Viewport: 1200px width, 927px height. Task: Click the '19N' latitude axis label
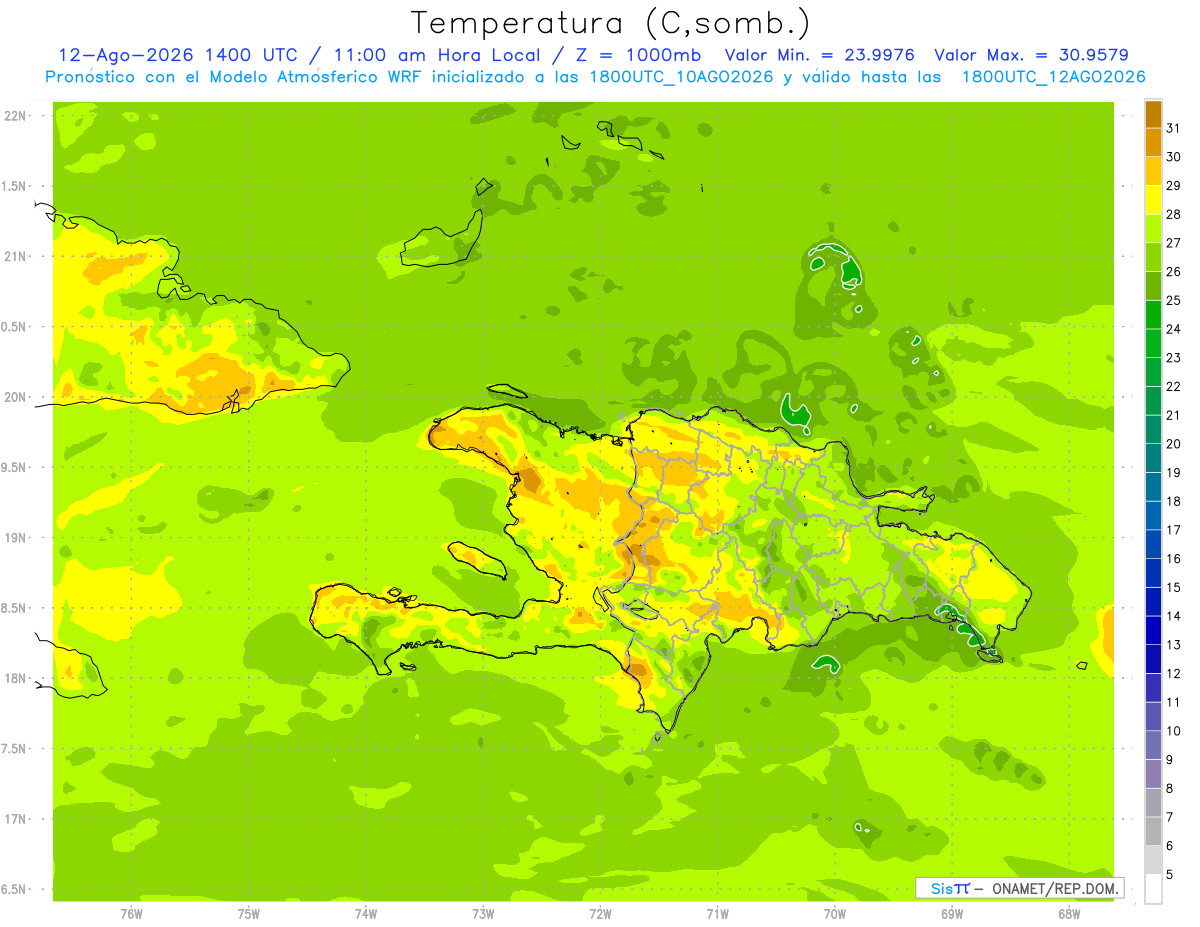(15, 538)
